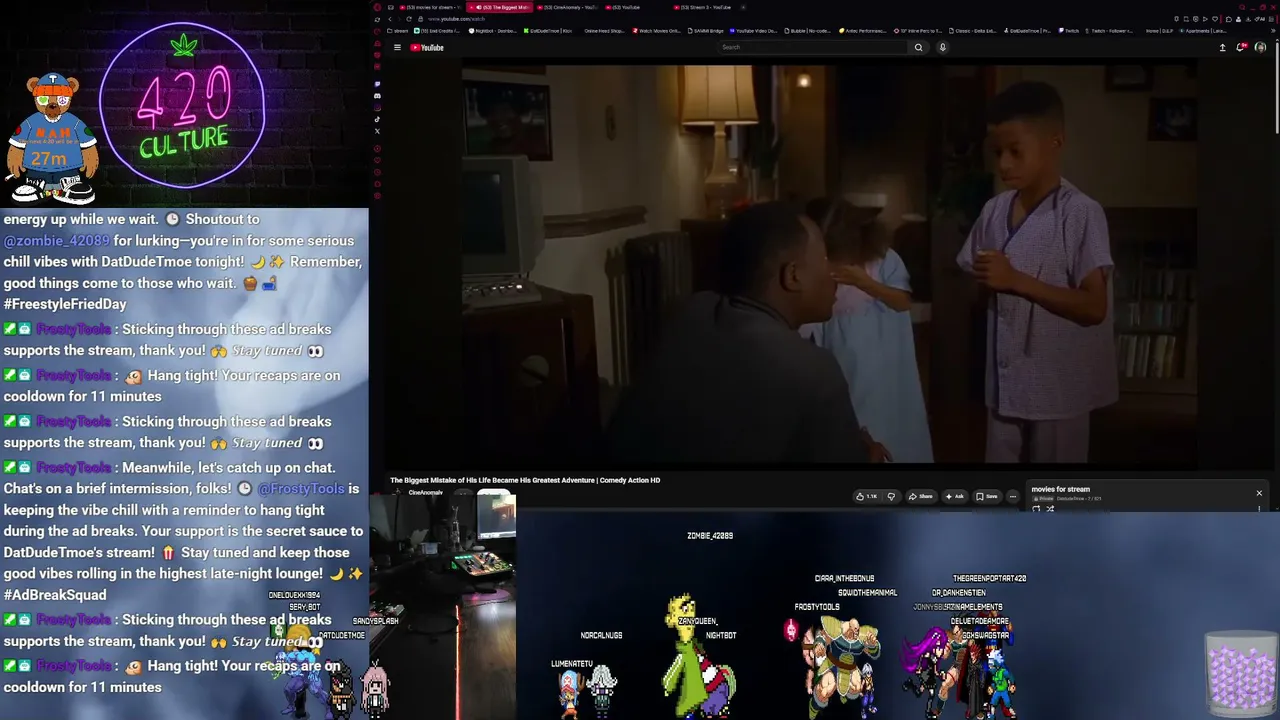Screen dimensions: 1280x720
Task: Click @zombie_42089 mention in chat
Action: (56, 241)
